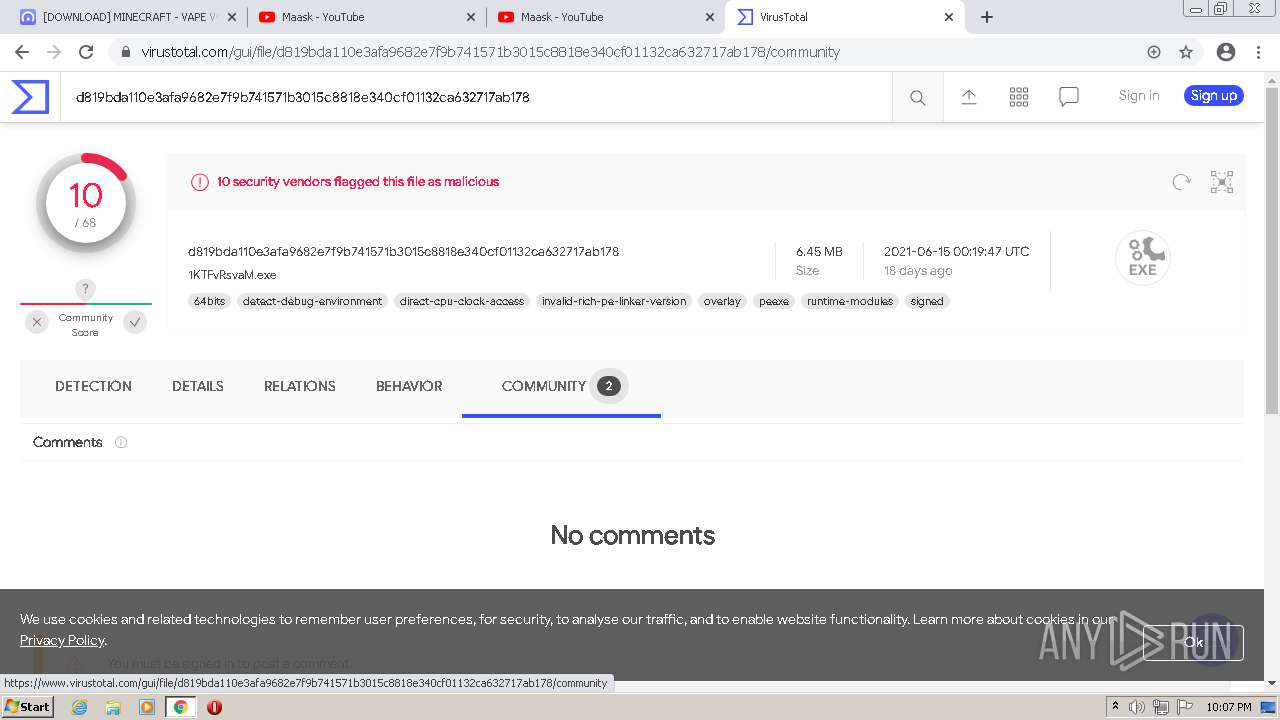
Task: Open file explorer folder in taskbar
Action: 113,707
